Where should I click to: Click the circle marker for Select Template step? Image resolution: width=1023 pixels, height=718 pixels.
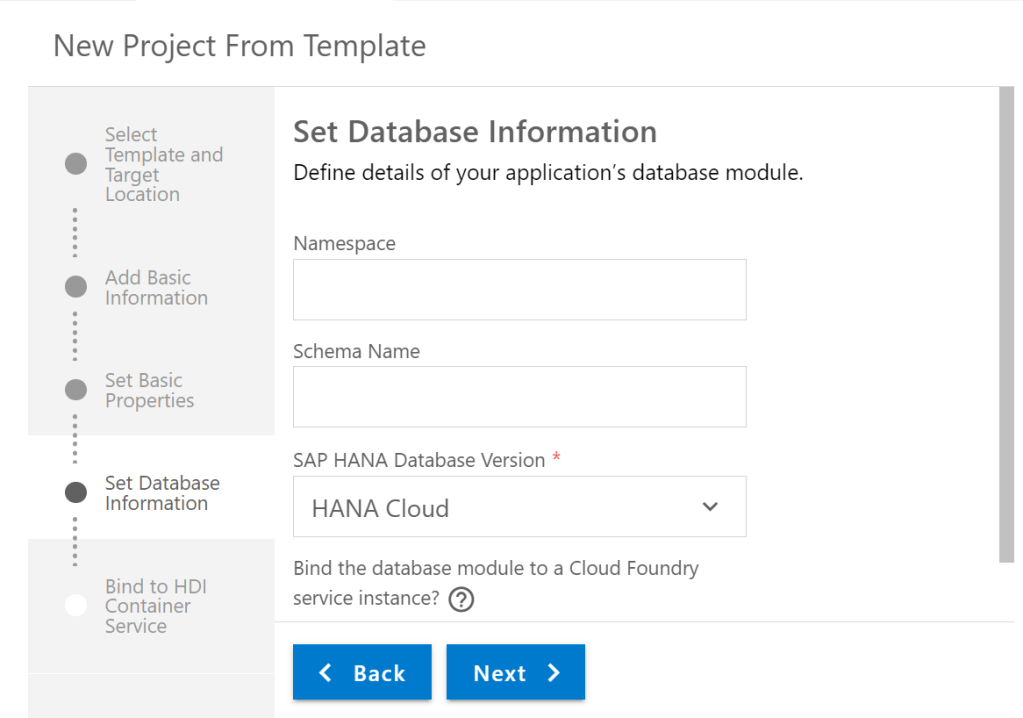tap(76, 164)
